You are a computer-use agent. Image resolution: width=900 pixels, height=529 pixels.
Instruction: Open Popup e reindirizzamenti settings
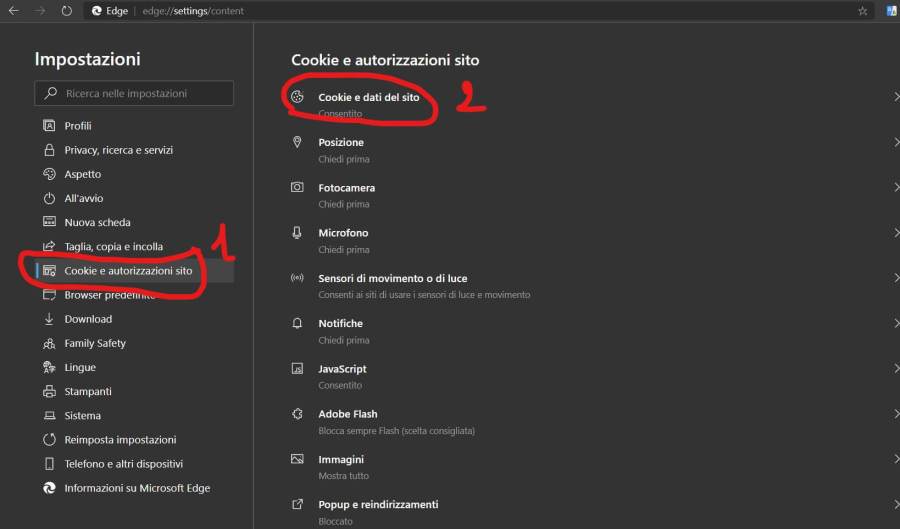(378, 505)
